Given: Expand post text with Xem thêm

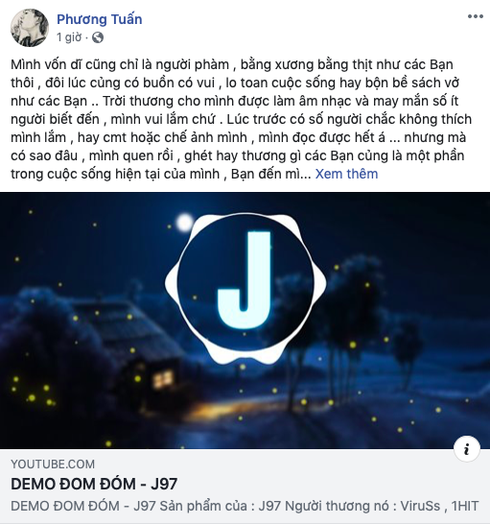Looking at the screenshot, I should click(x=347, y=174).
